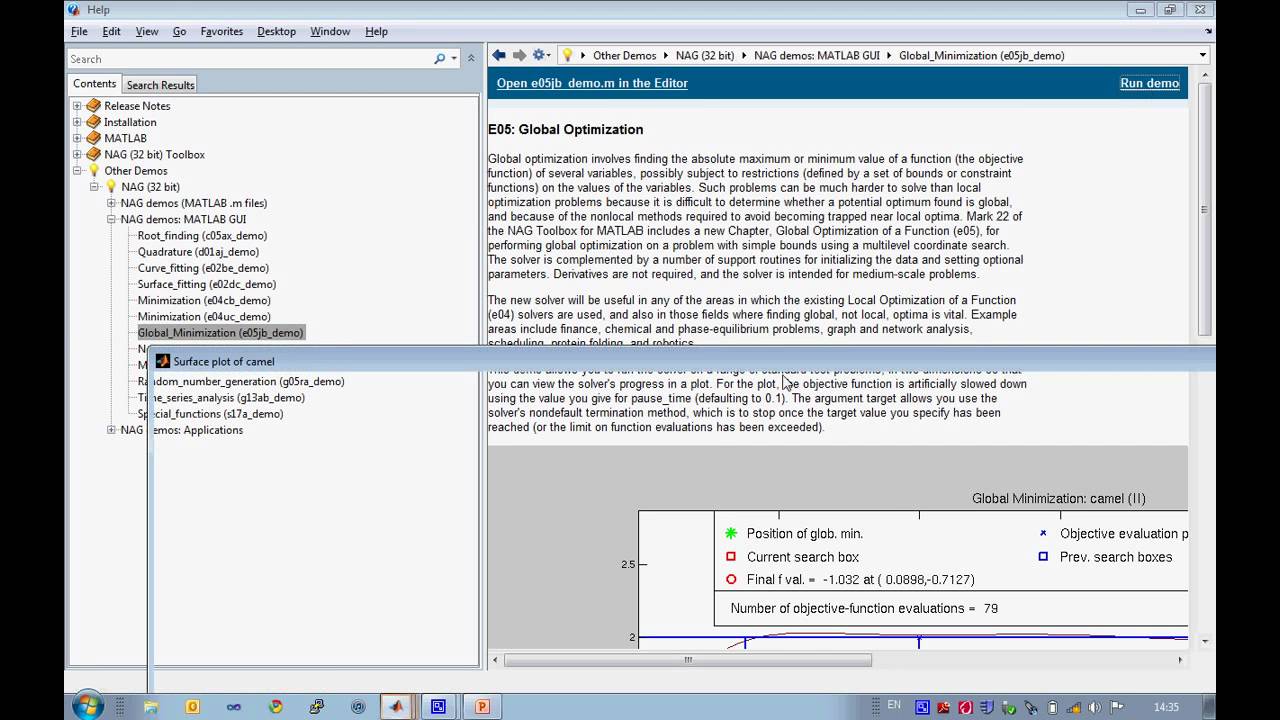Click Open e05jb_demo.m in the Editor link
The width and height of the screenshot is (1280, 720).
pyautogui.click(x=592, y=83)
